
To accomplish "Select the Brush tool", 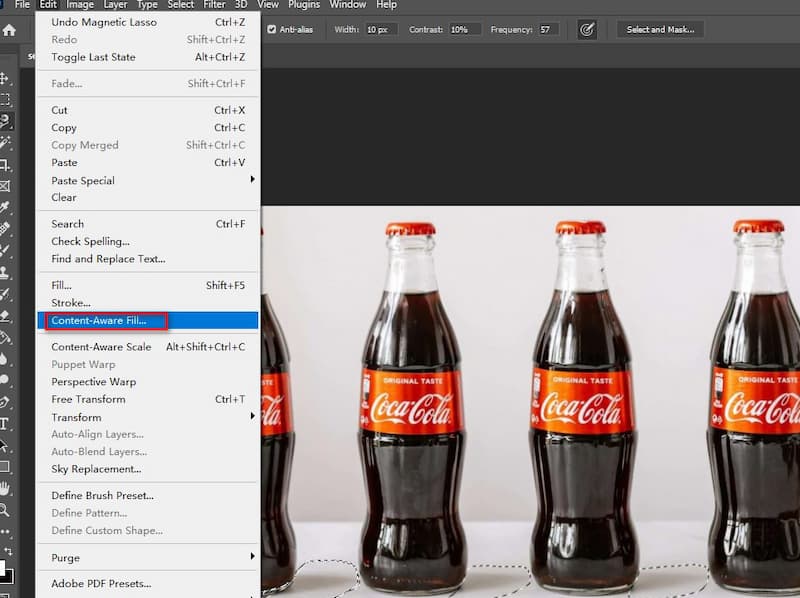I will [5, 250].
